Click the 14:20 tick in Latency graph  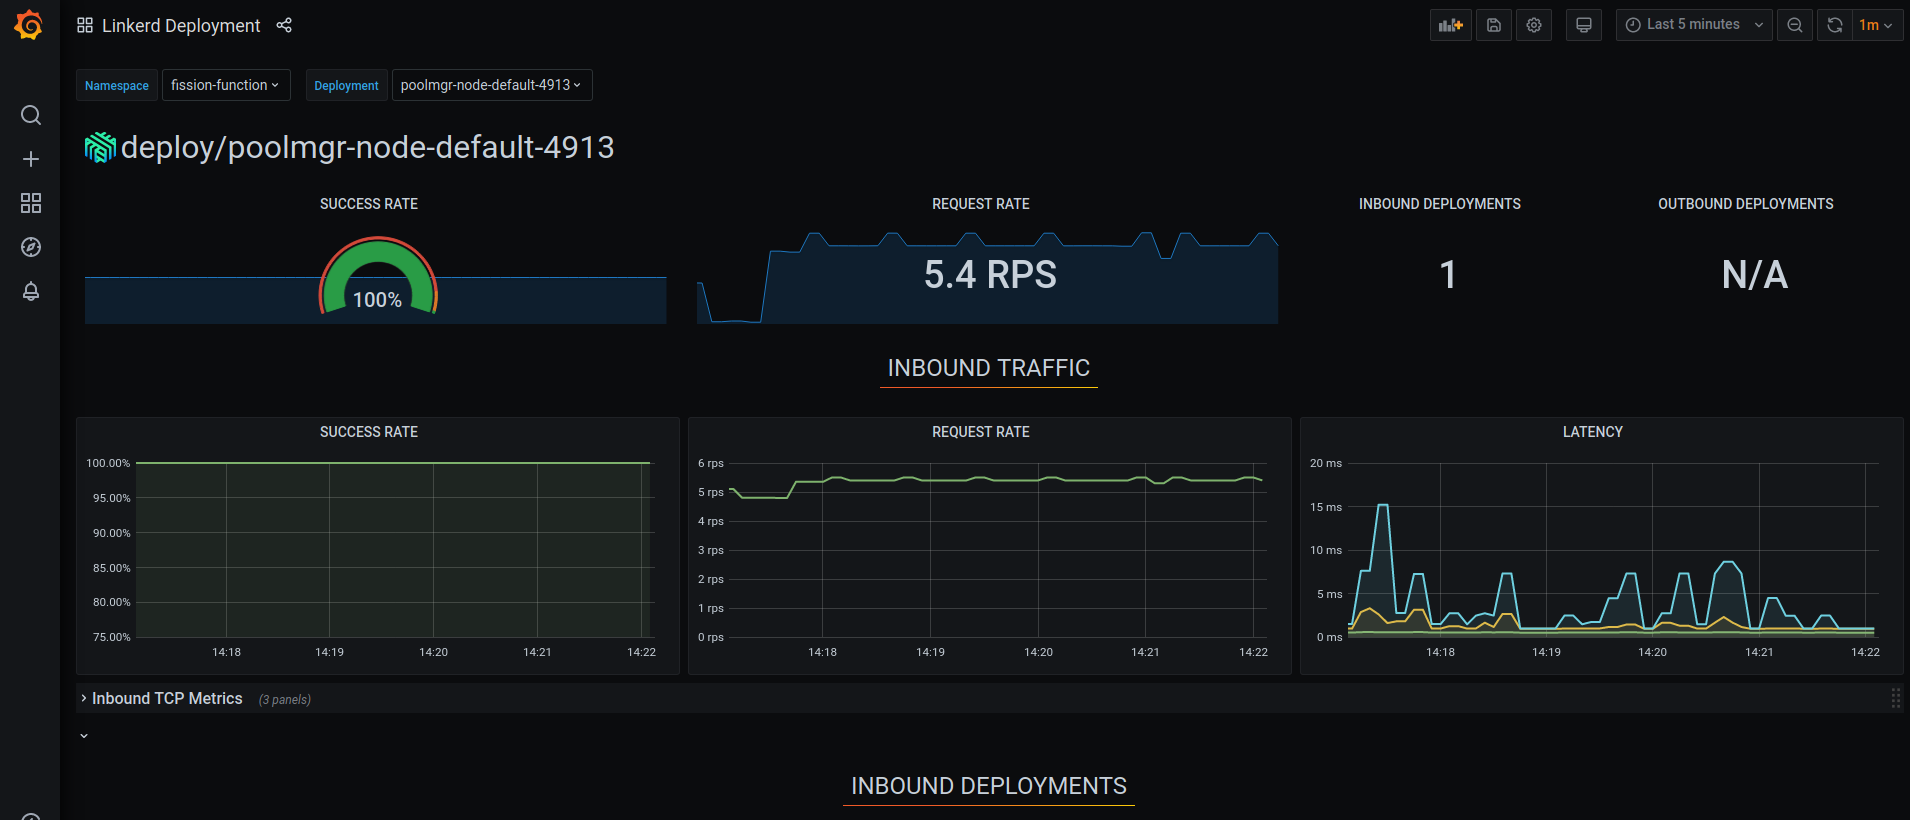pos(1653,652)
